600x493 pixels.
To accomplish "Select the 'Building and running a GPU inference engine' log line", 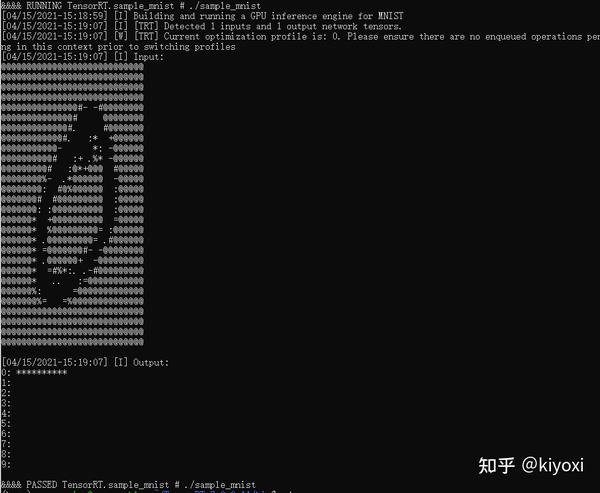I will 202,16.
